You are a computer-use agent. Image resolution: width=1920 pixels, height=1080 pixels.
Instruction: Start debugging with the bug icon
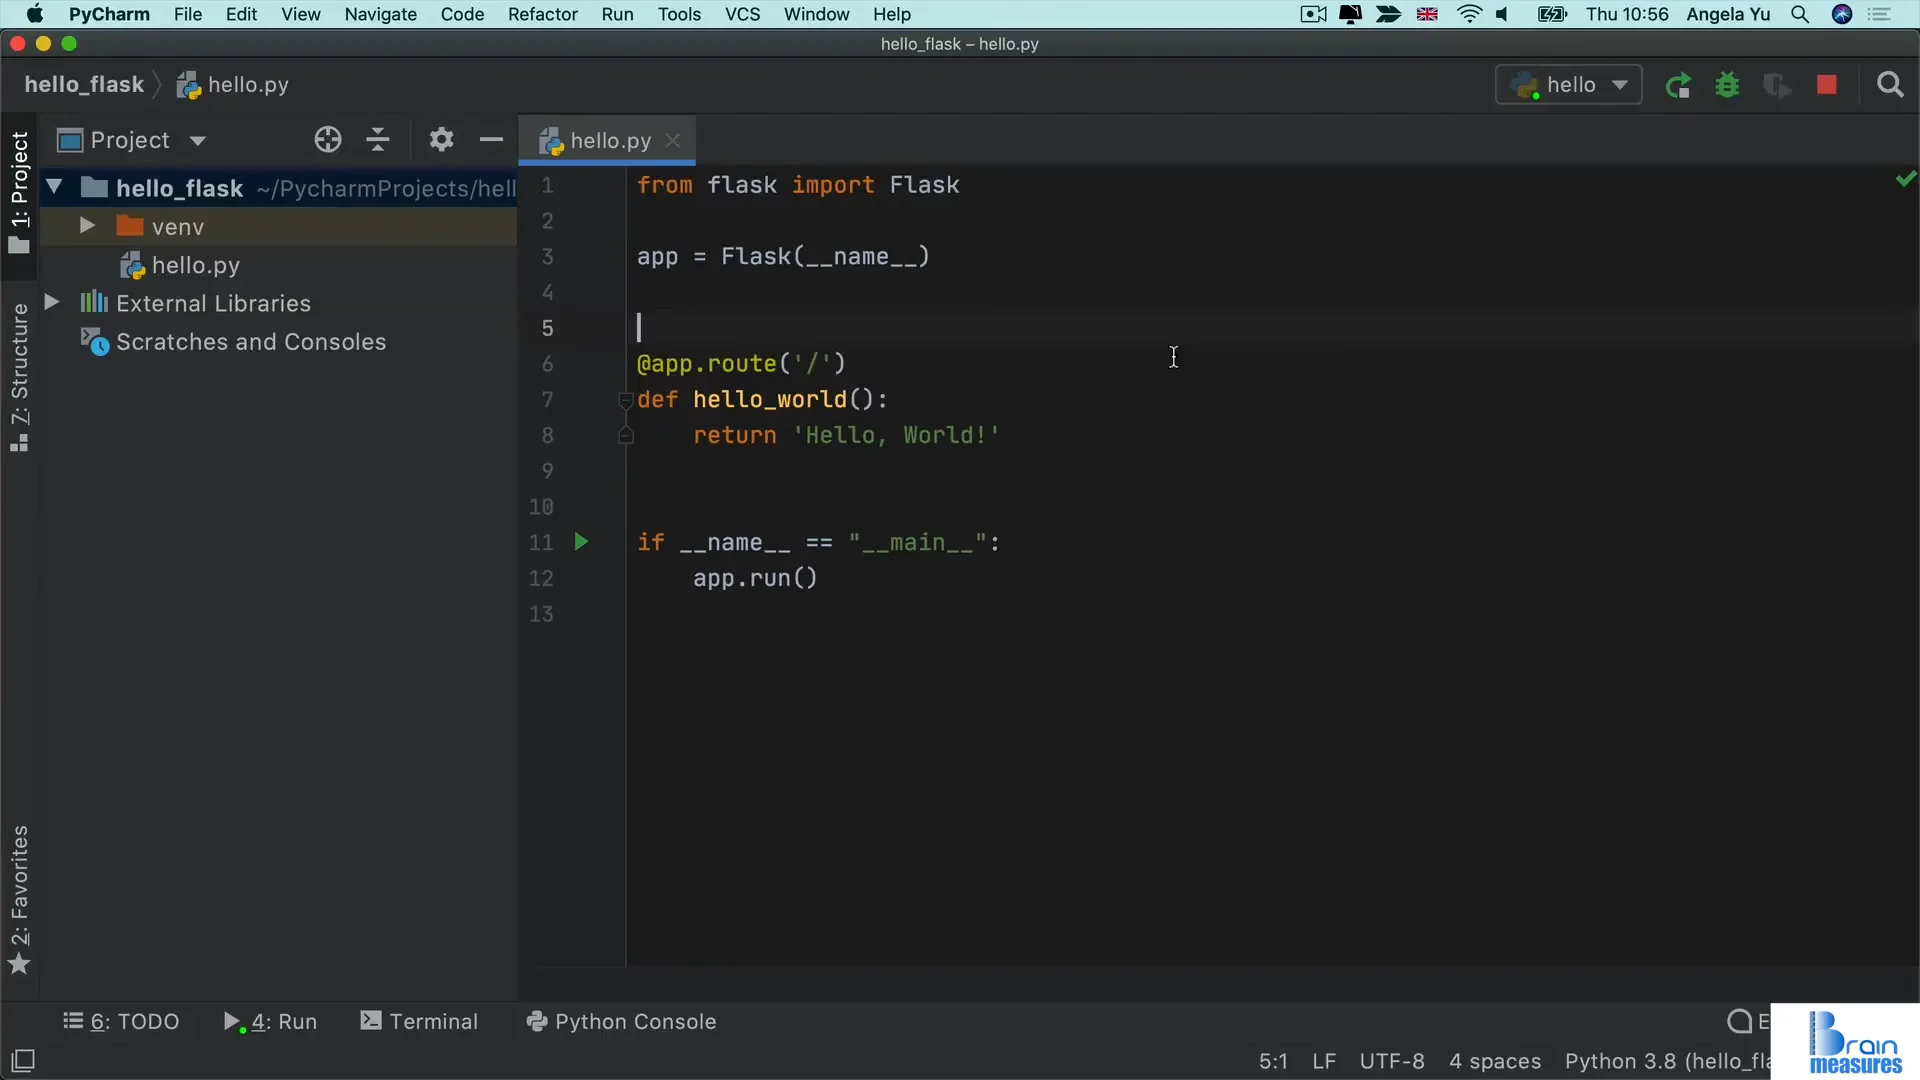coord(1728,85)
